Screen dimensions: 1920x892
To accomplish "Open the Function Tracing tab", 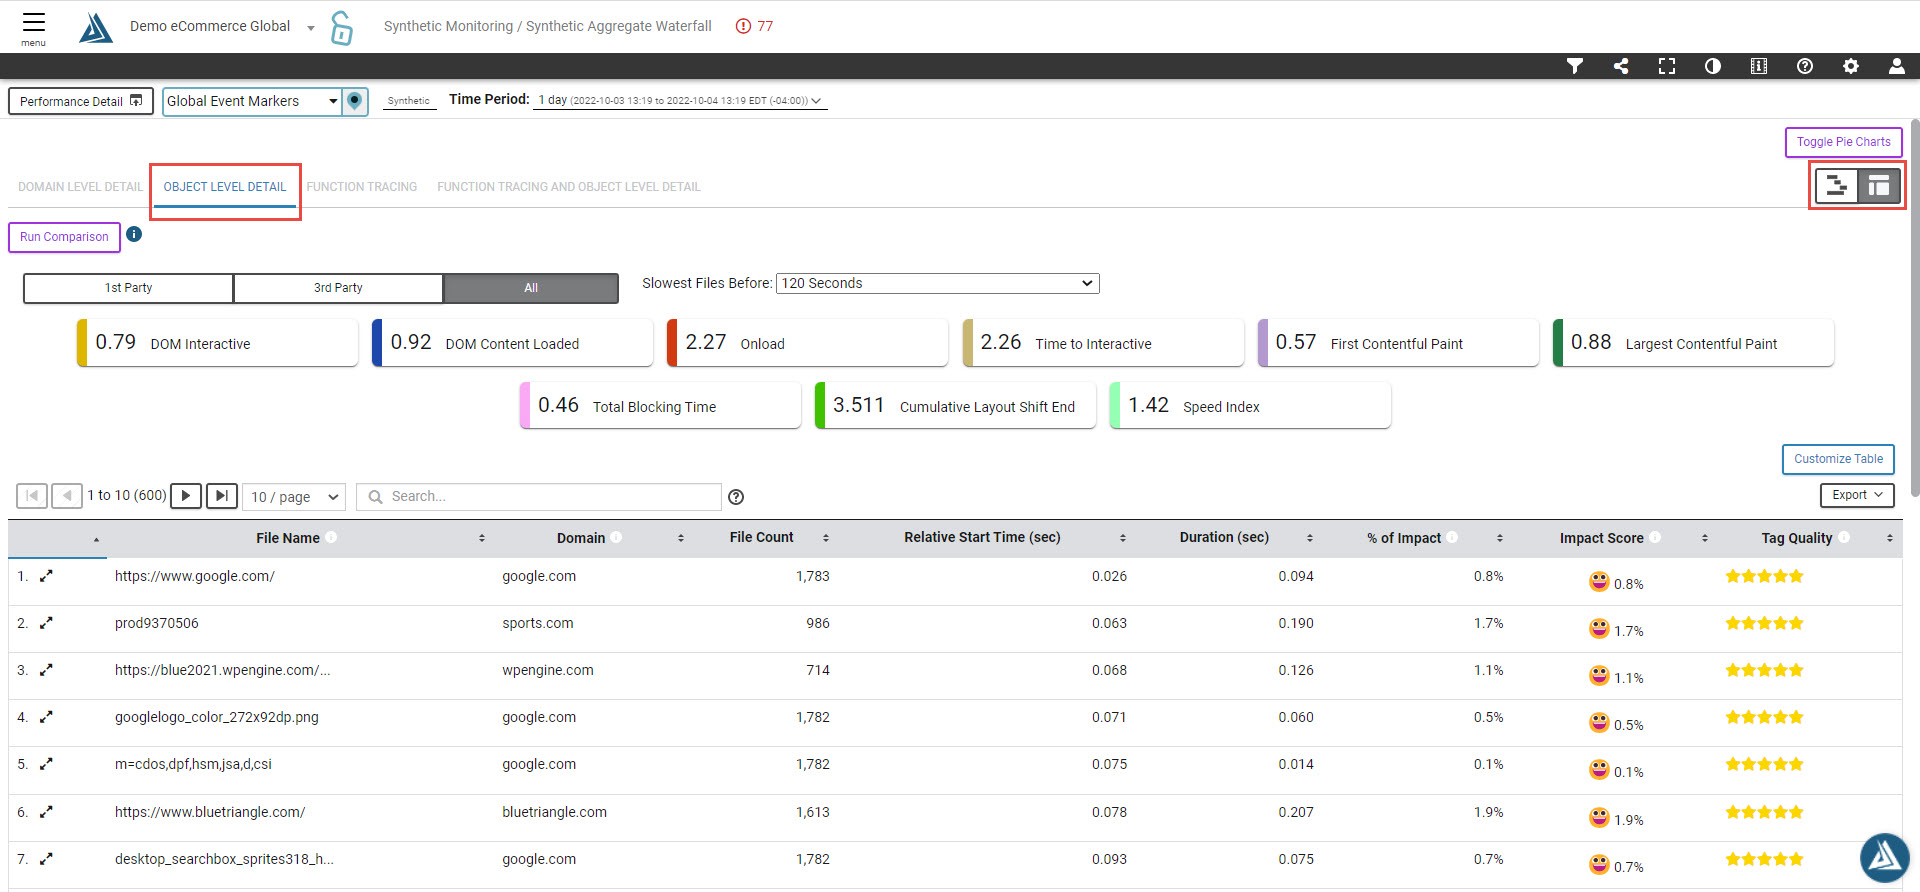I will click(x=361, y=187).
